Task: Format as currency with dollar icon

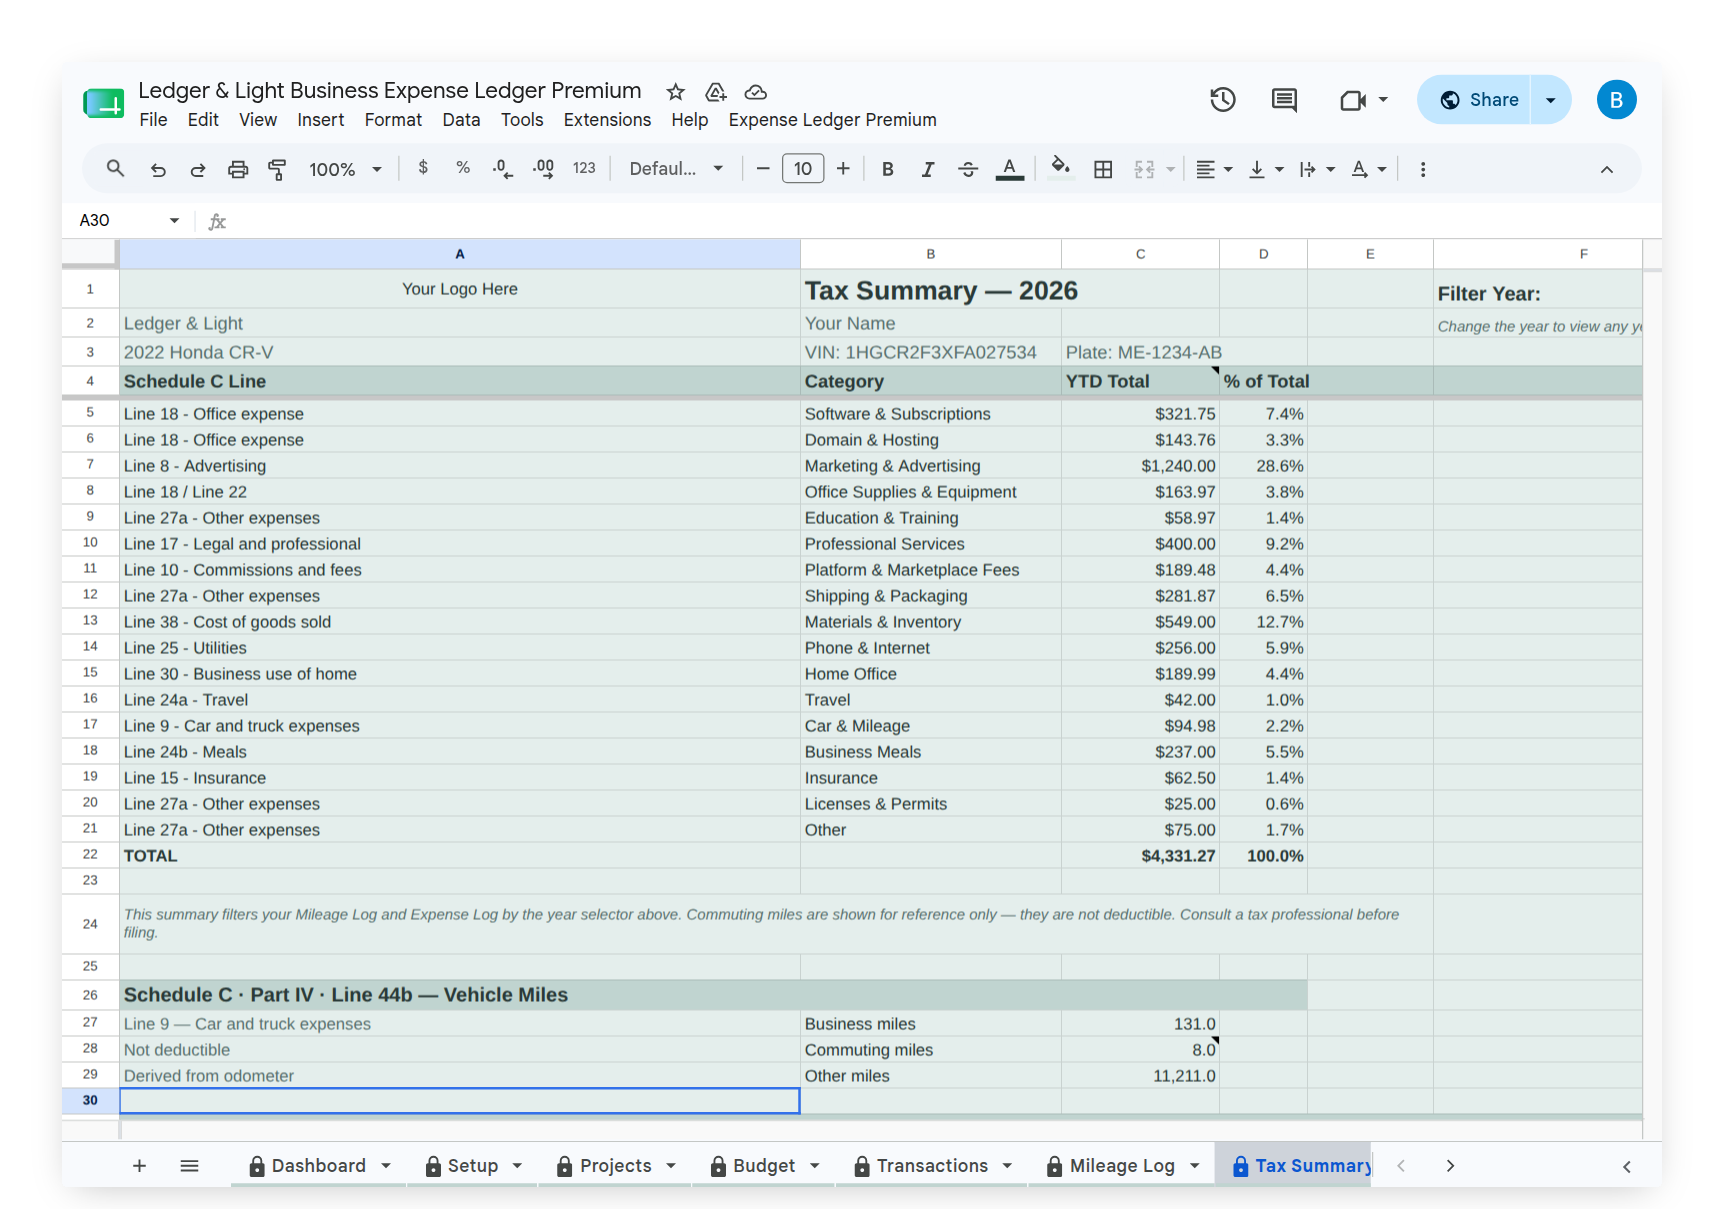Action: click(x=423, y=168)
